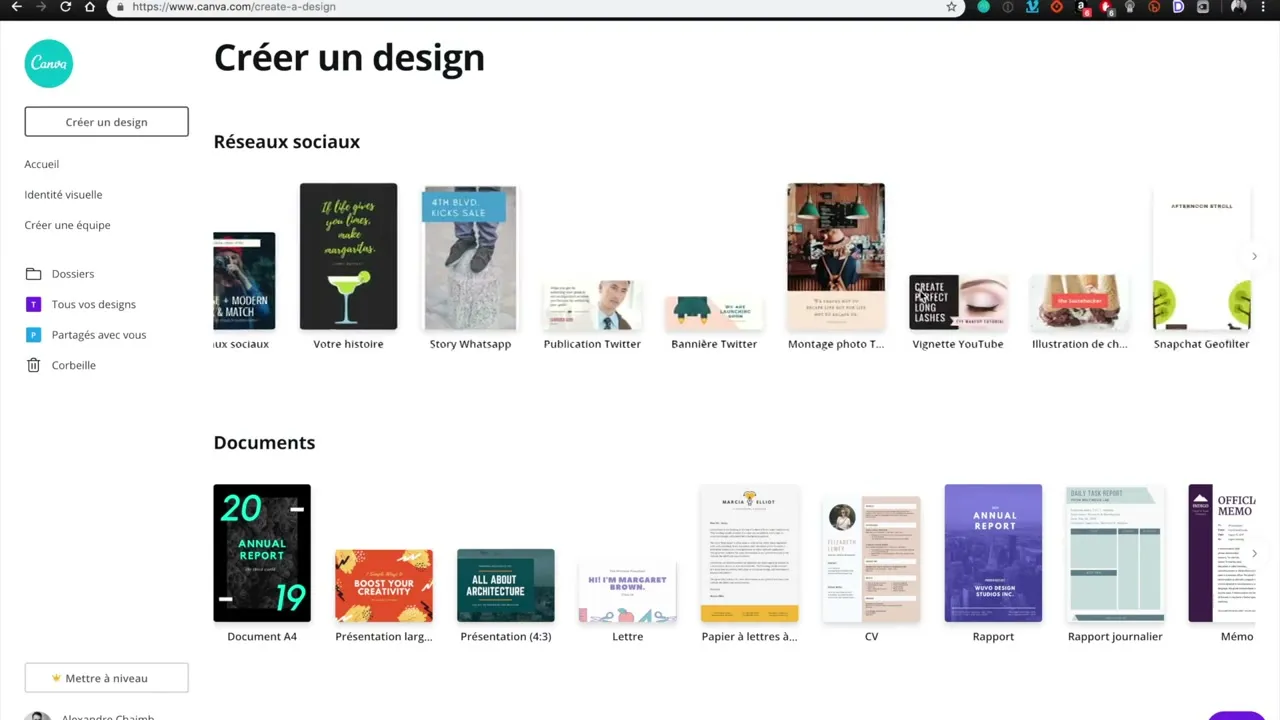Open the Vimeo extension icon
Screen dimensions: 1280x720
pos(1032,7)
